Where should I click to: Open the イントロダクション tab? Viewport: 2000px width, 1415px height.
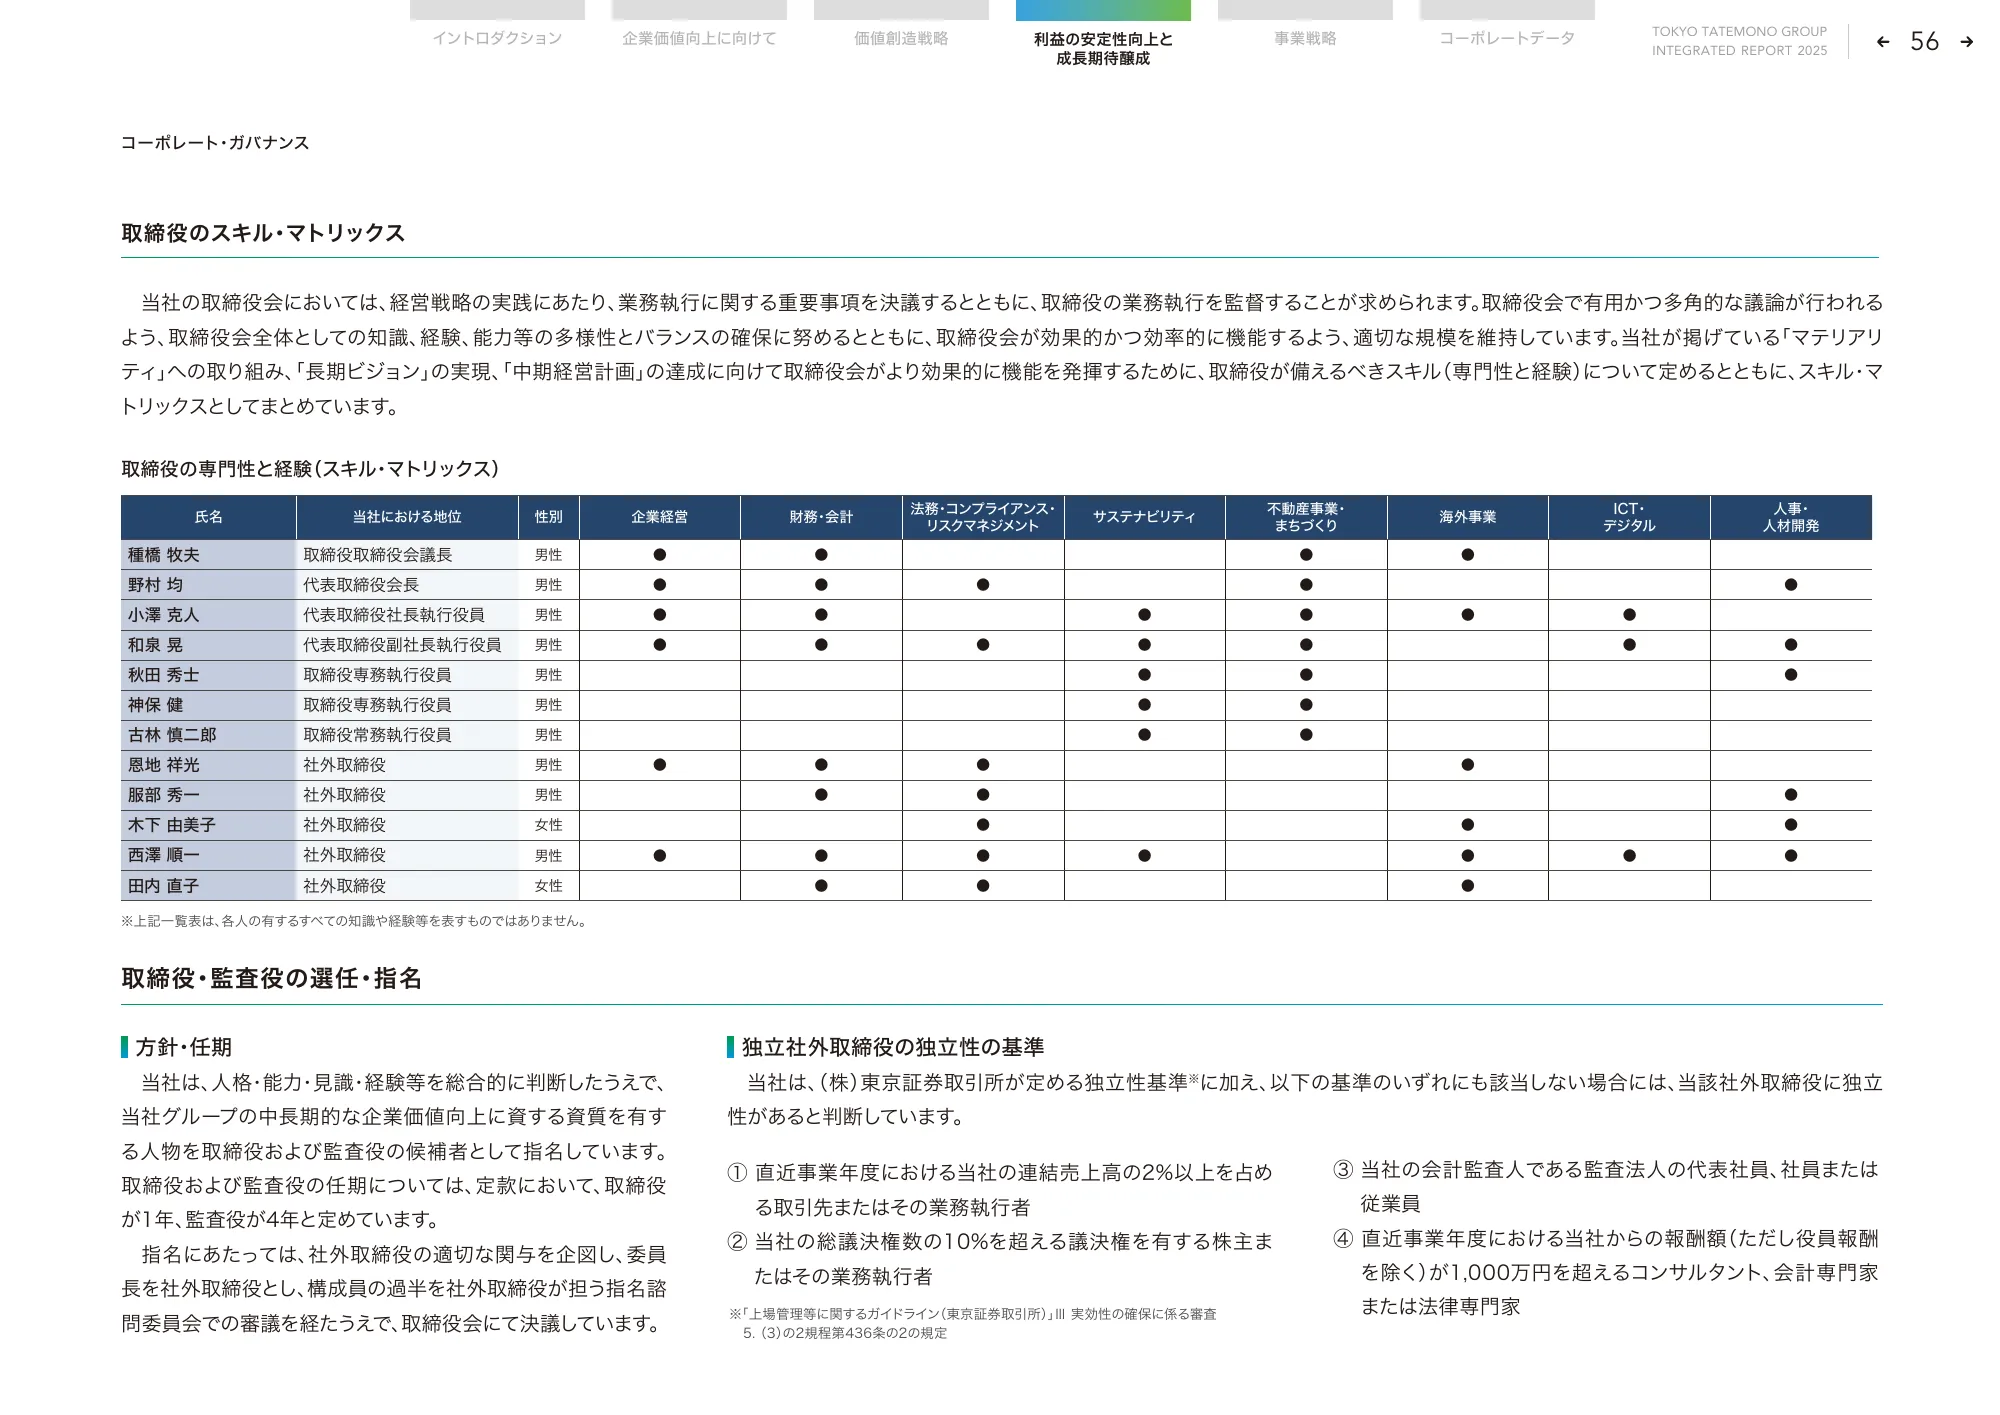pyautogui.click(x=497, y=38)
